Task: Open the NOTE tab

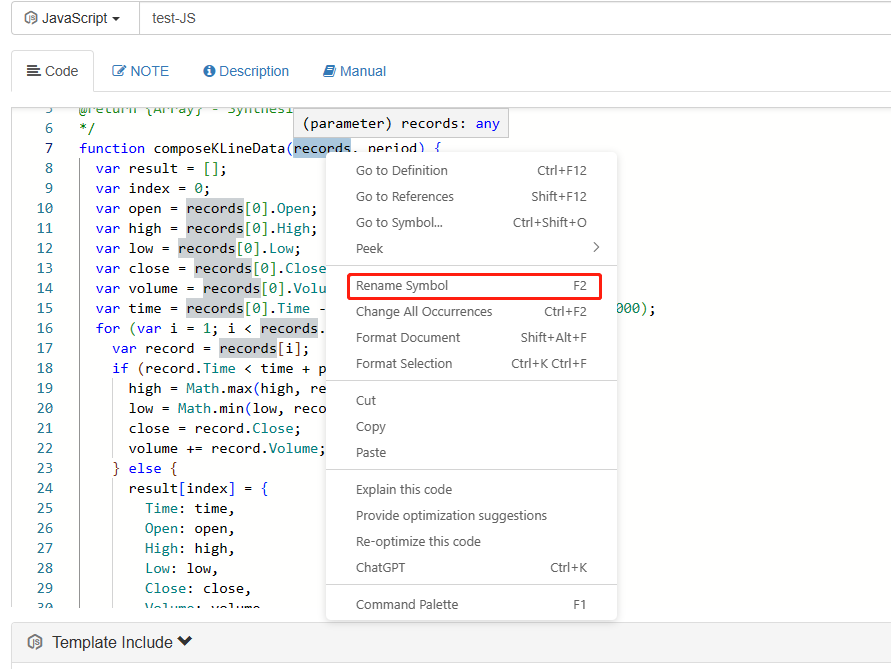Action: tap(140, 71)
